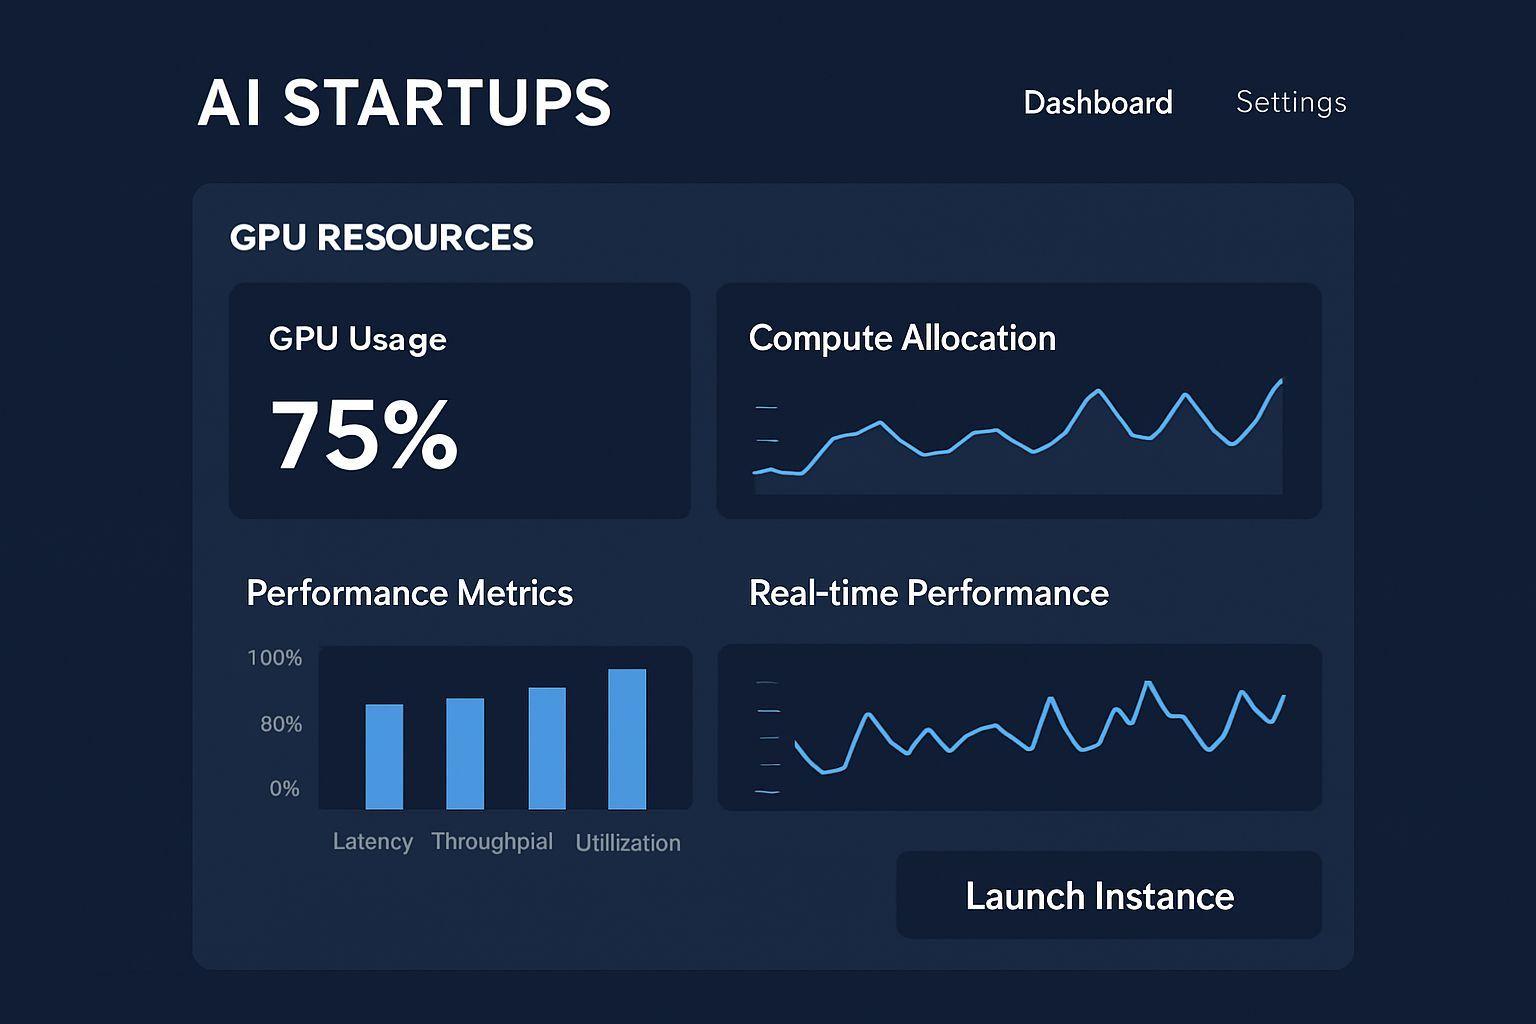The image size is (1536, 1024).
Task: Open the Settings tab
Action: coord(1290,102)
